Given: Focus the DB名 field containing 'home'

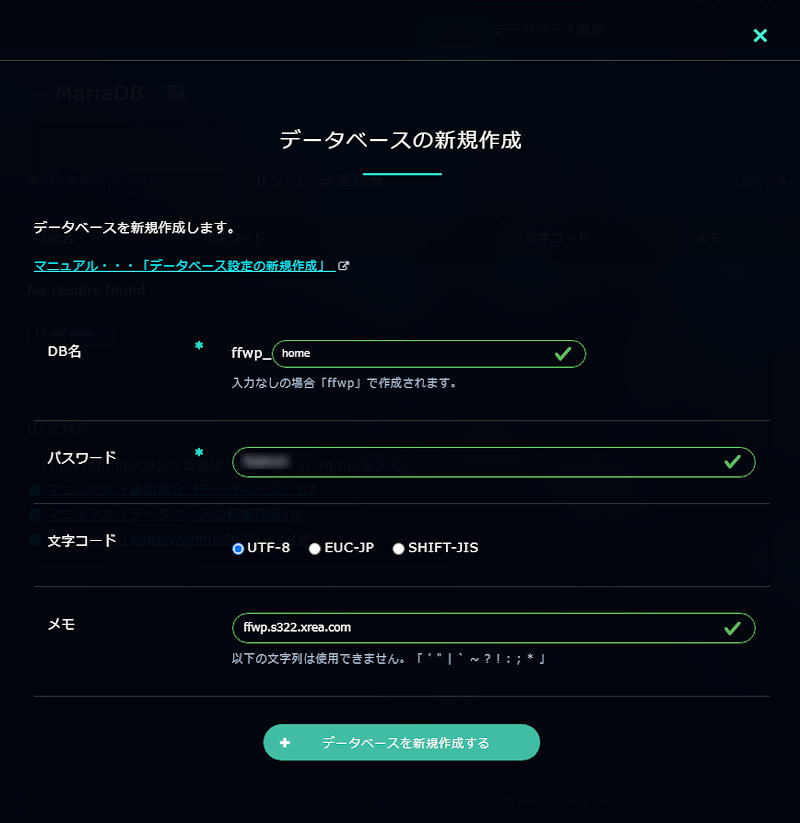Looking at the screenshot, I should 410,353.
